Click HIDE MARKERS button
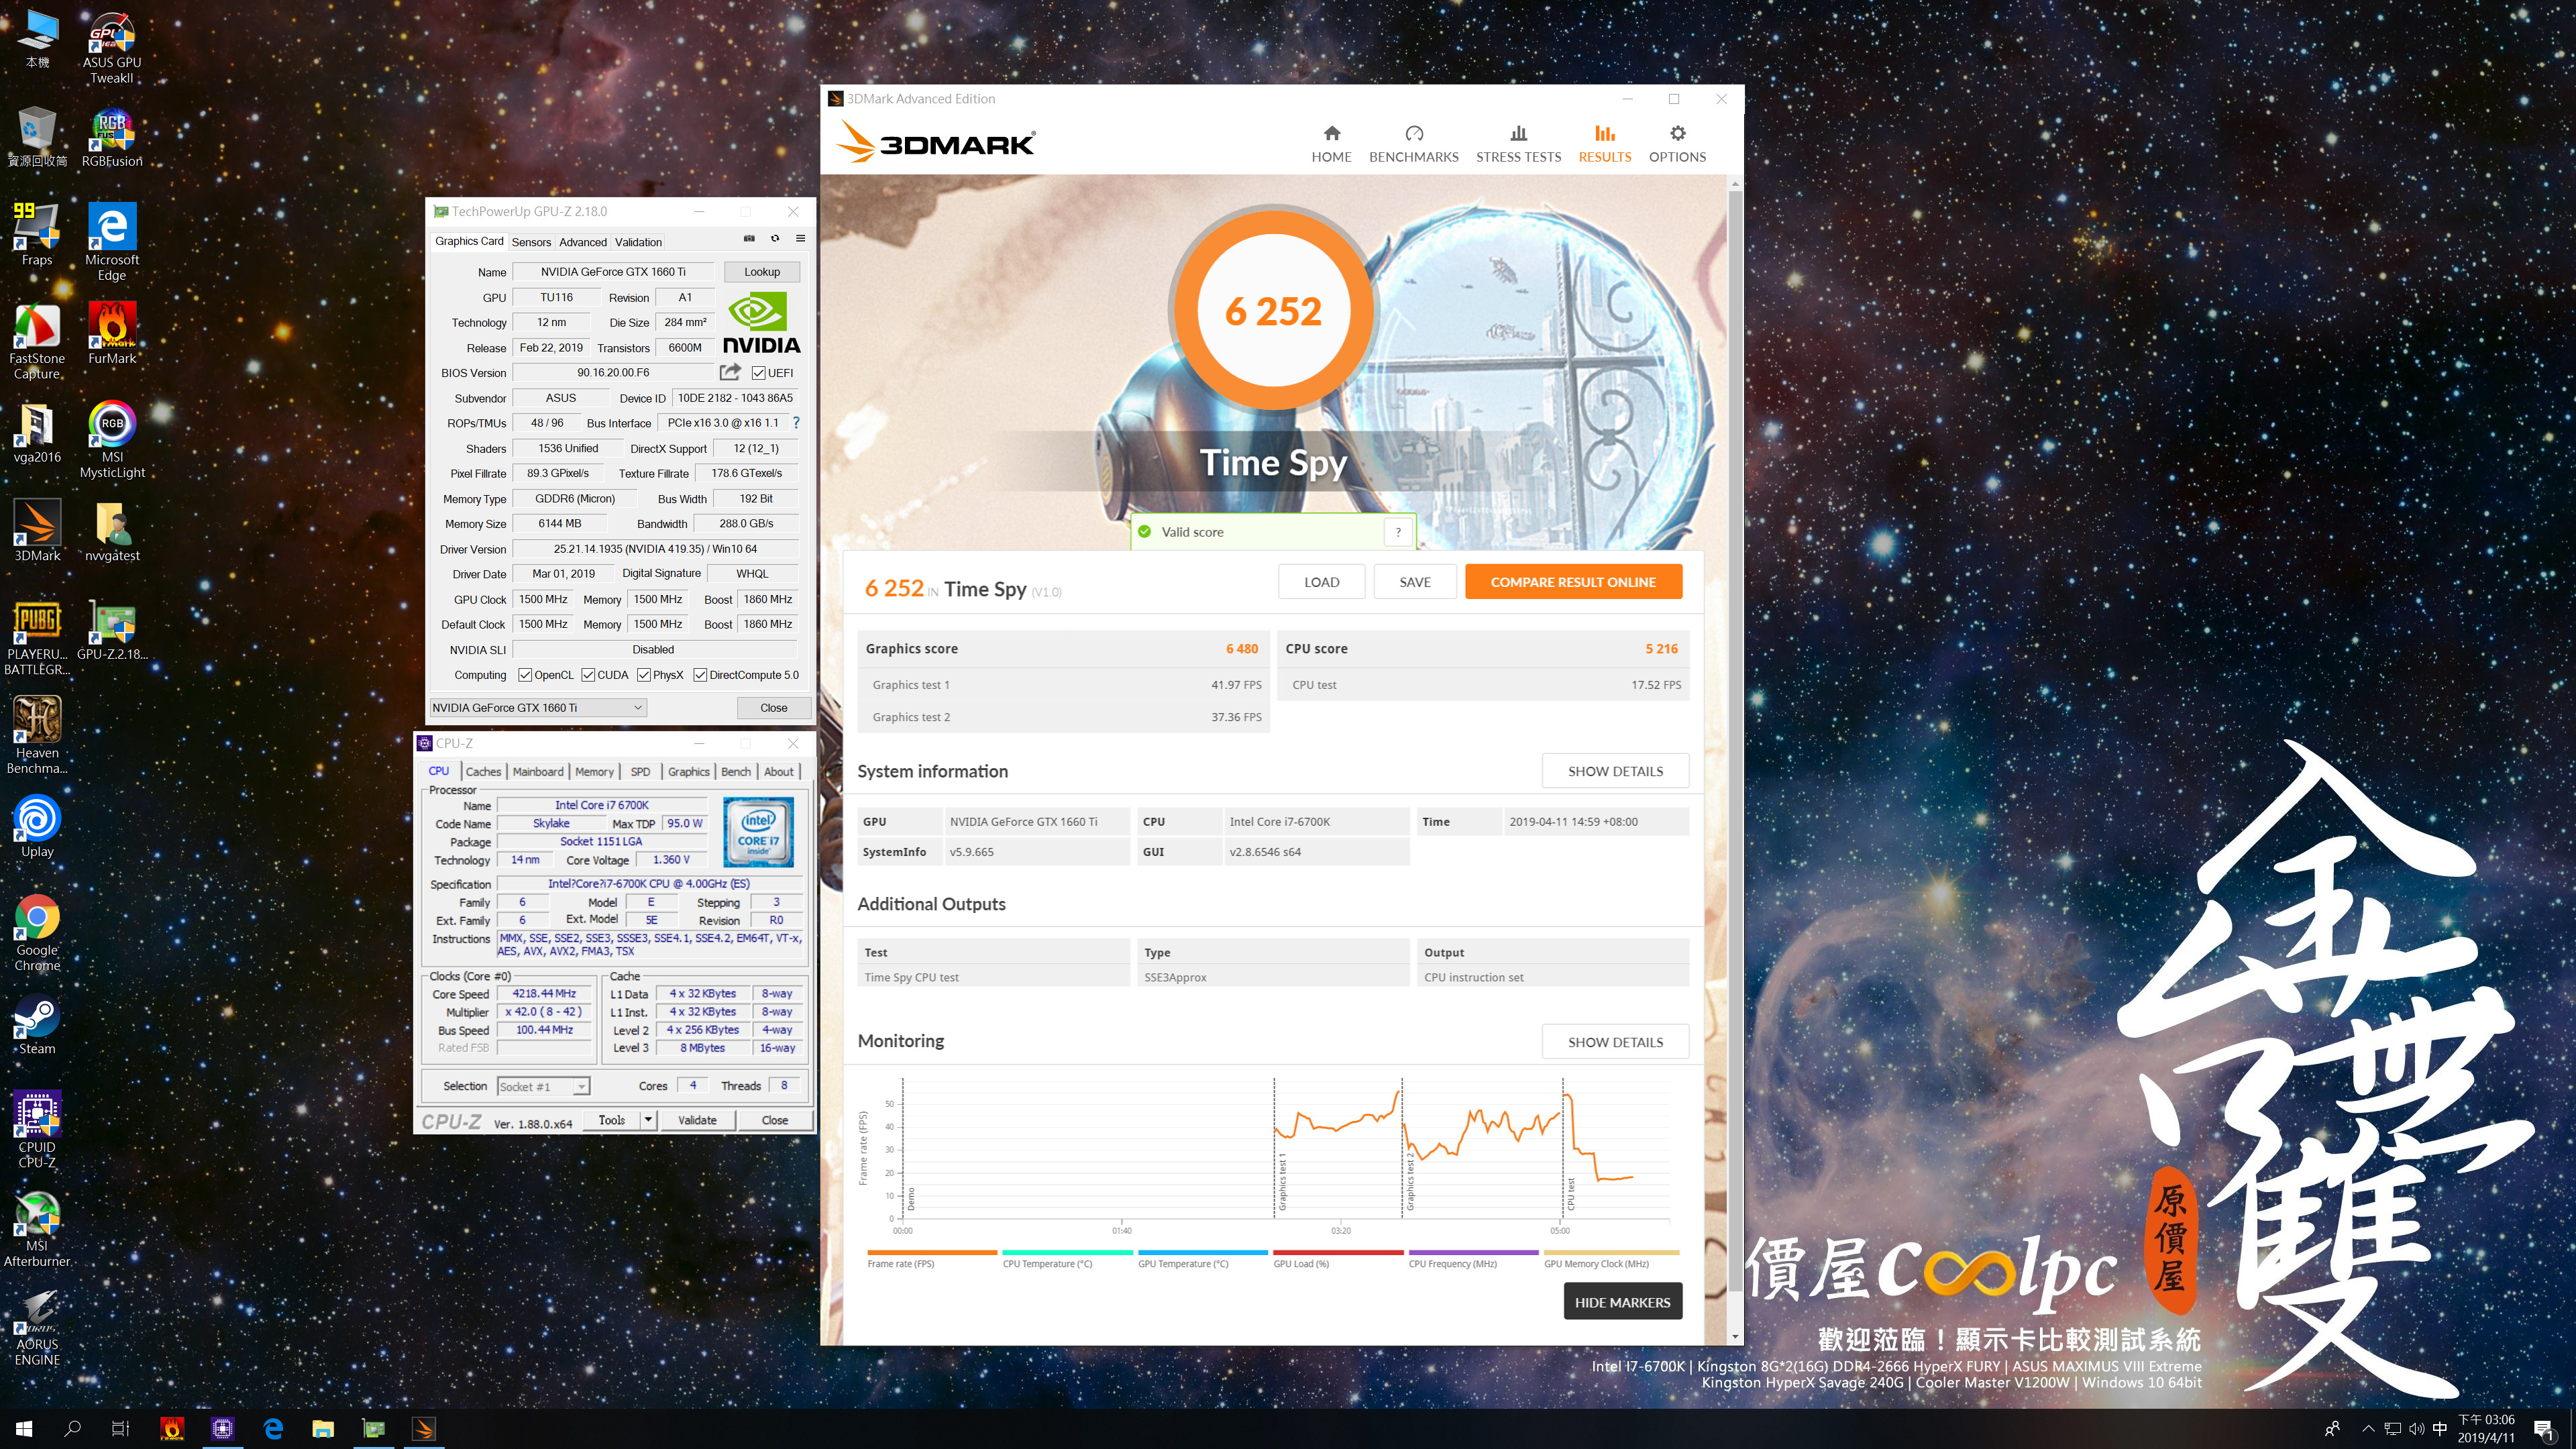This screenshot has width=2576, height=1449. point(1622,1302)
